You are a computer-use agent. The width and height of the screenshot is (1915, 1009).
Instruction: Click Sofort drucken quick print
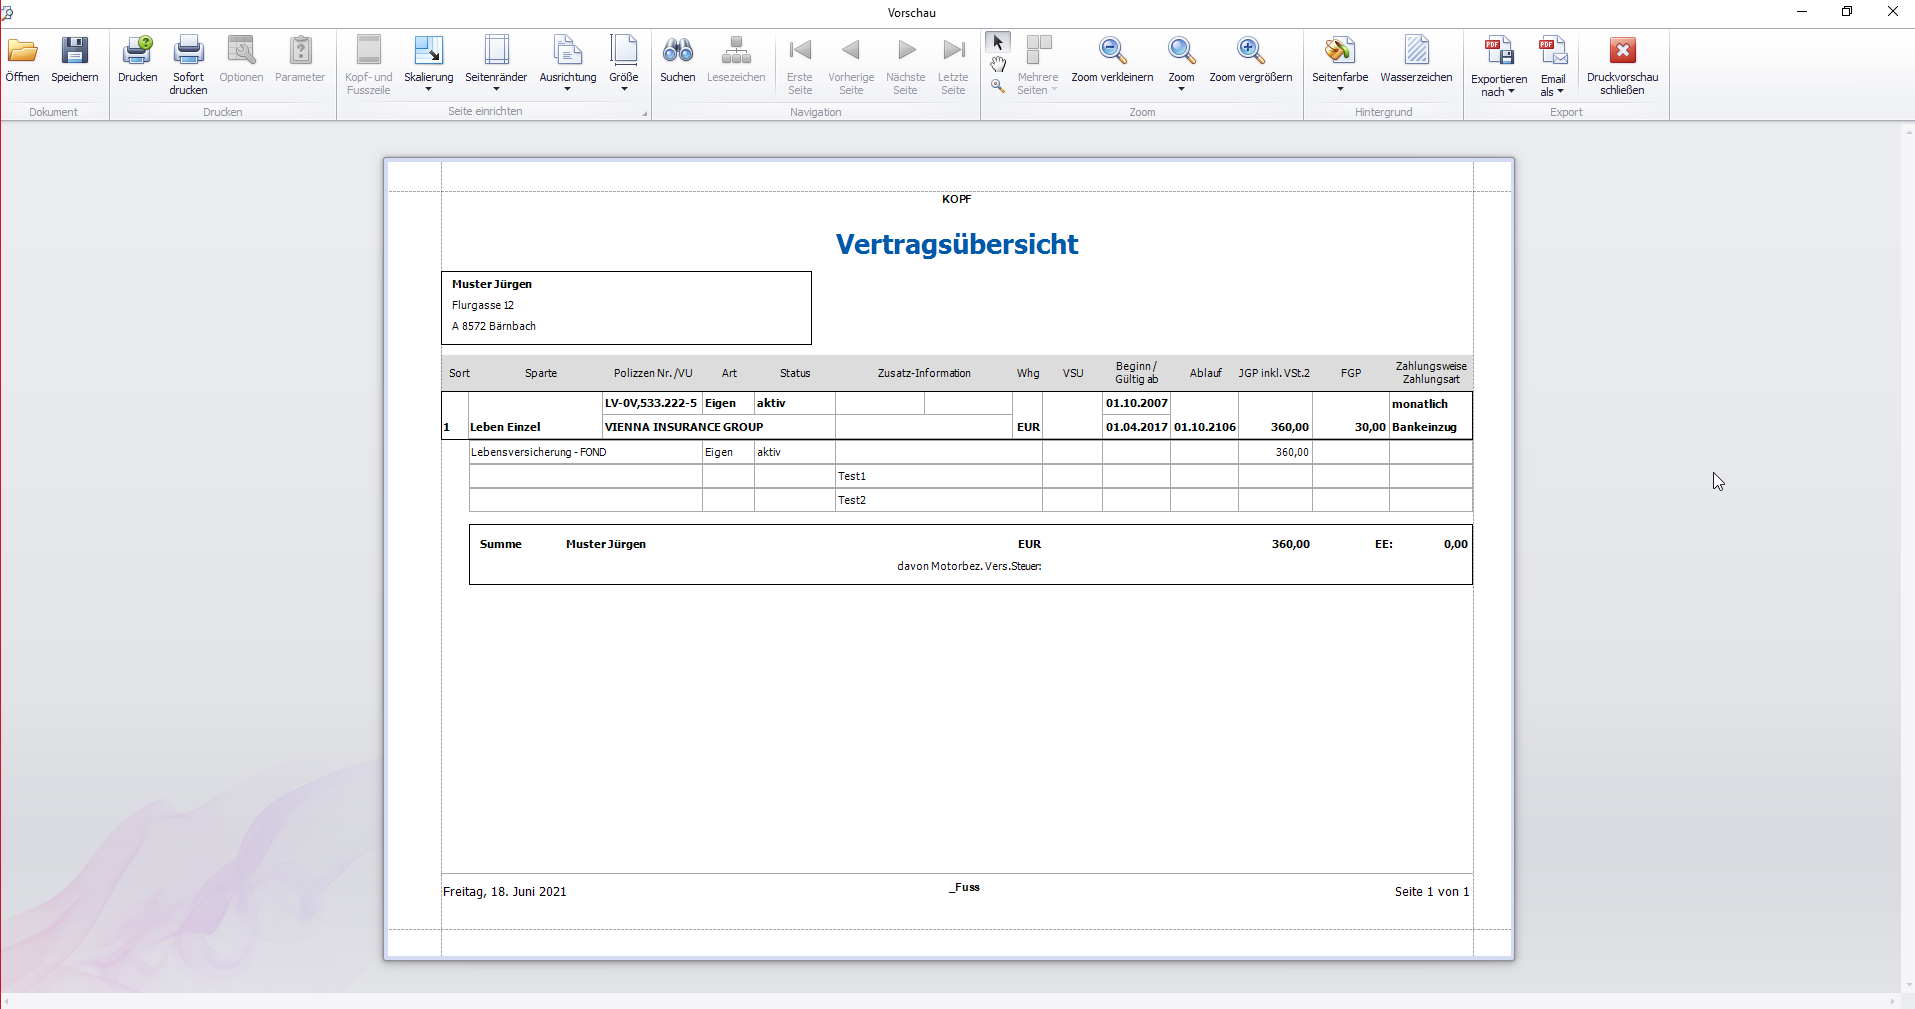coord(188,66)
